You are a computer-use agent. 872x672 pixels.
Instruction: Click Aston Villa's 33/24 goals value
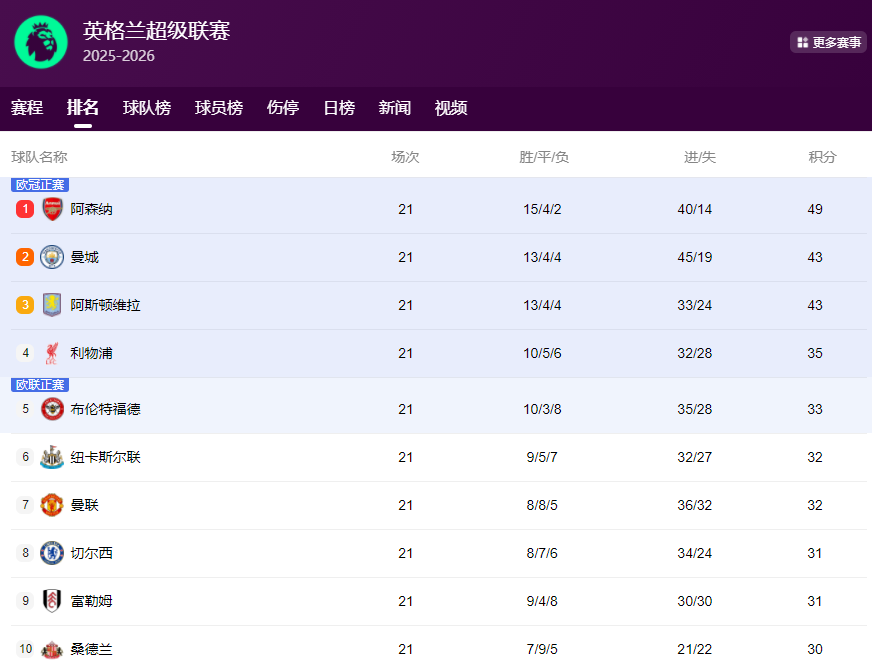tap(695, 305)
